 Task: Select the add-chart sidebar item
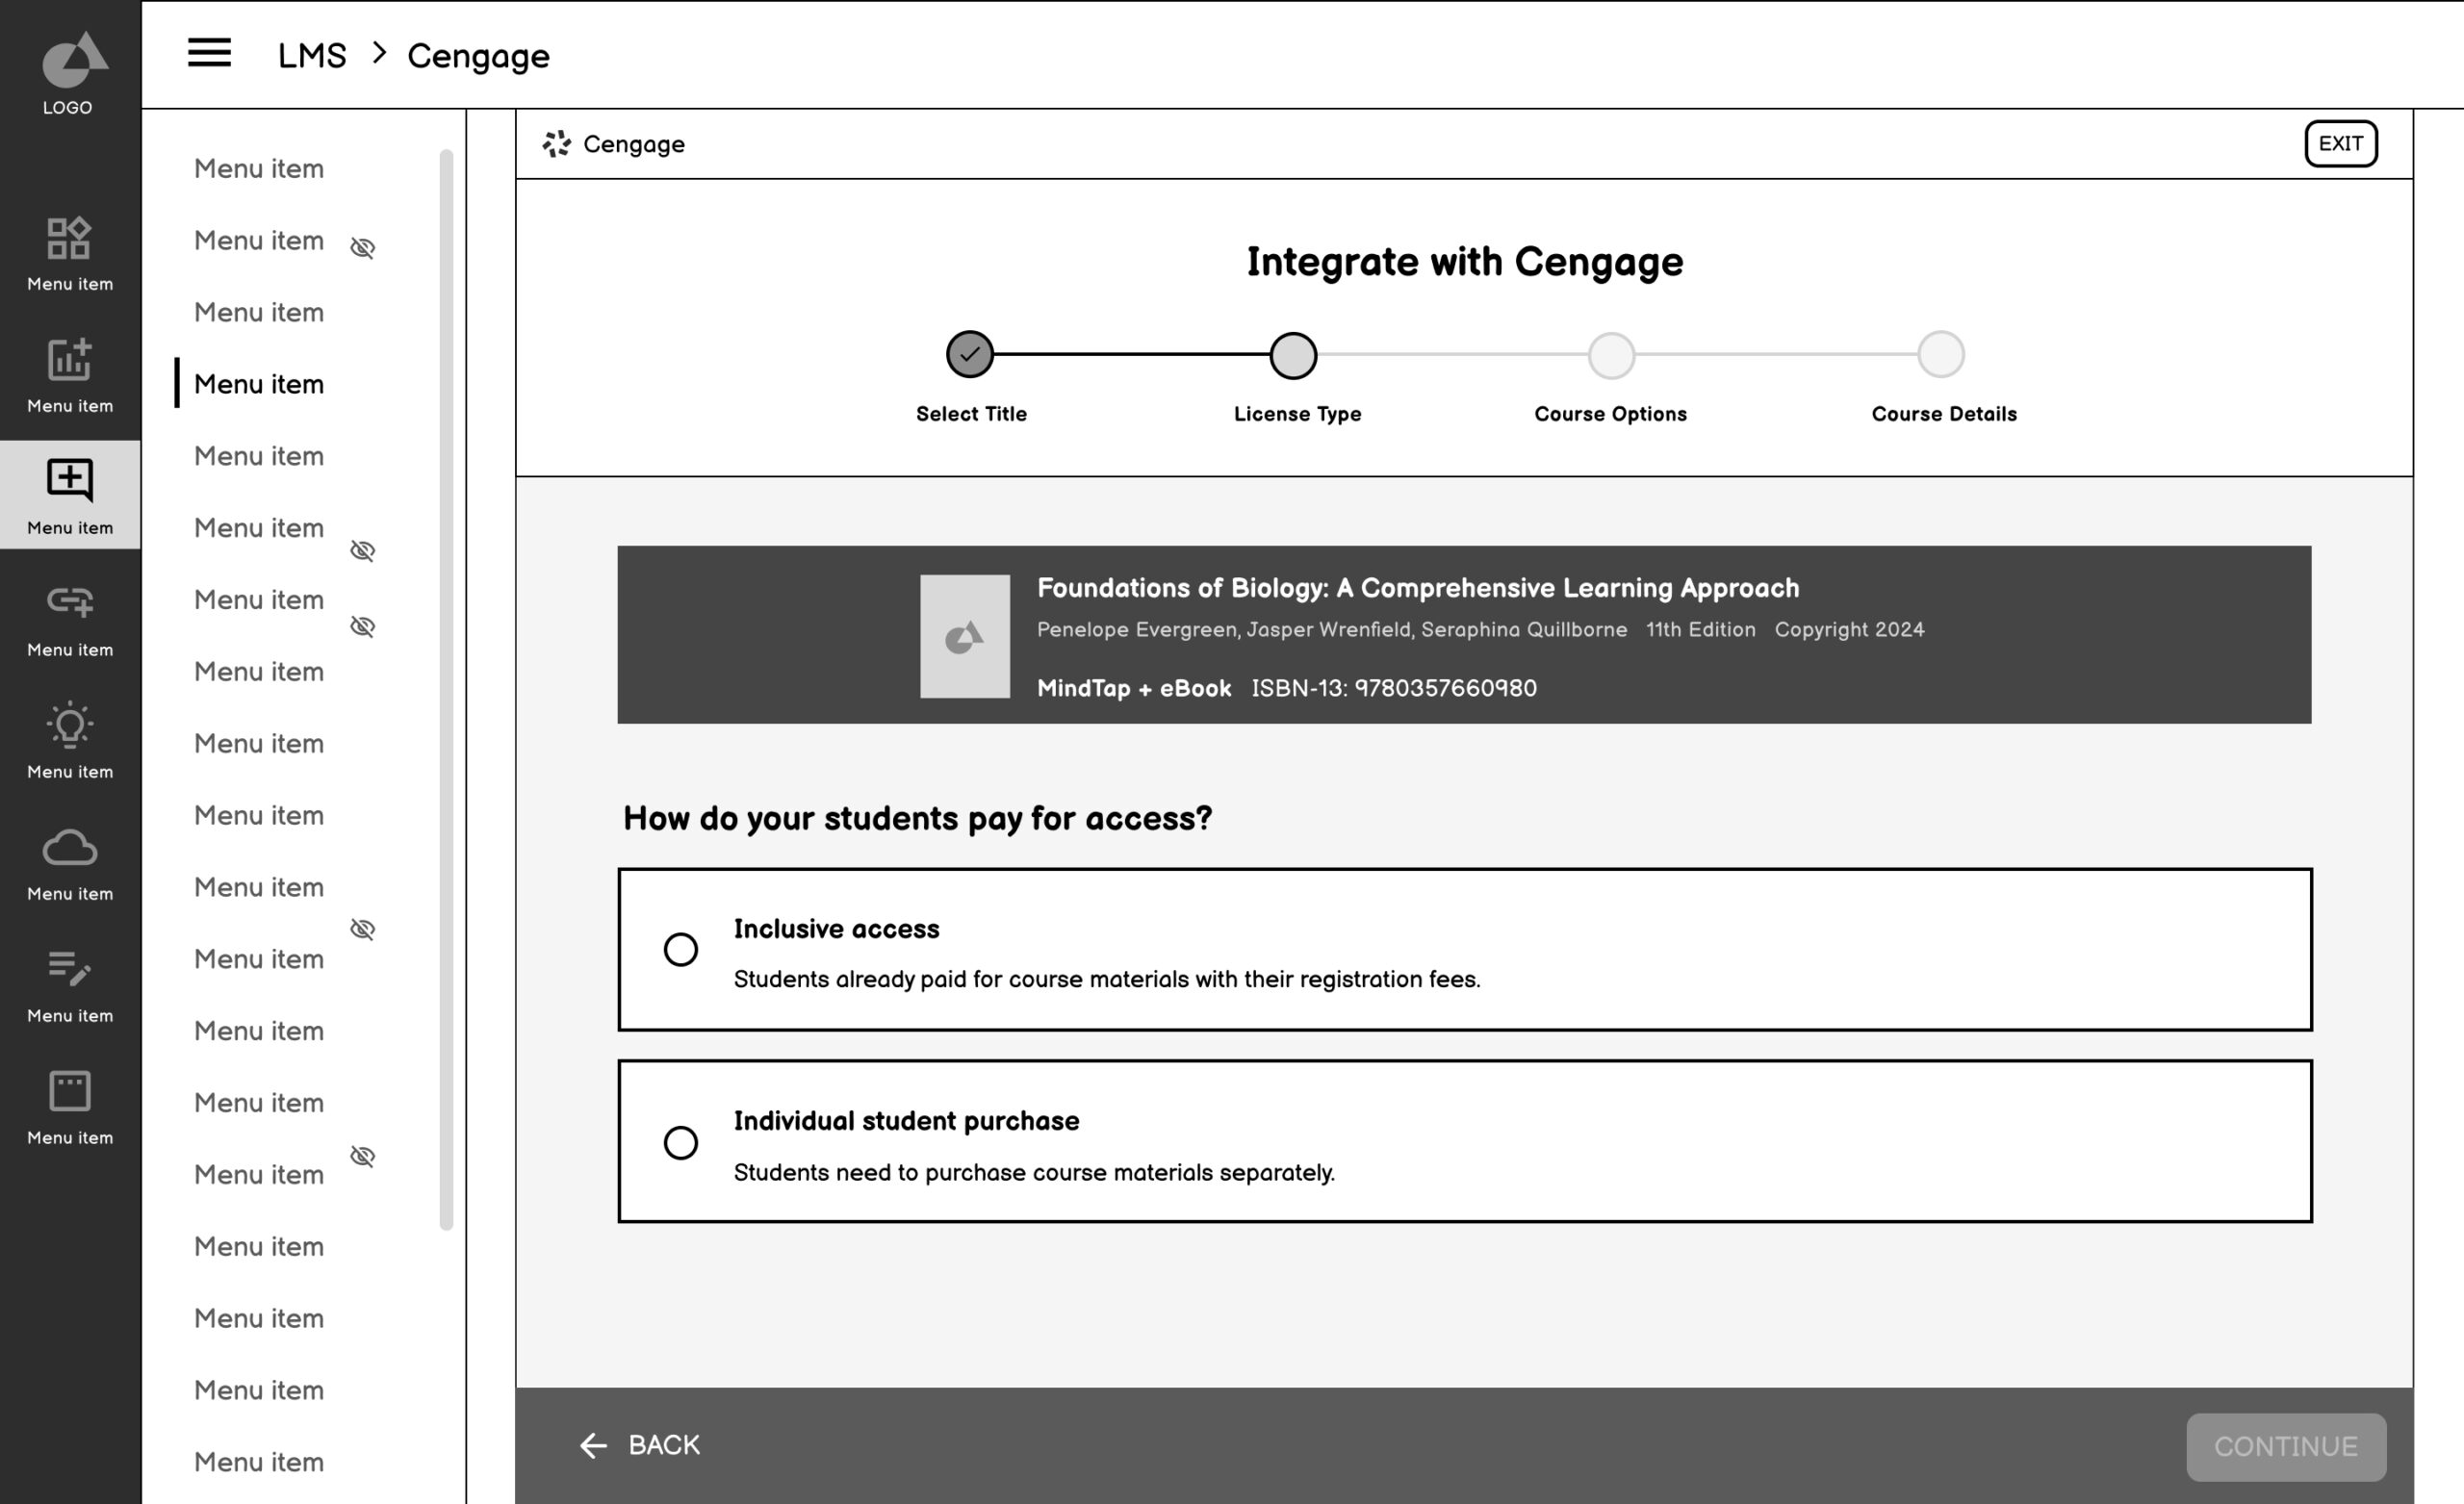click(x=70, y=376)
